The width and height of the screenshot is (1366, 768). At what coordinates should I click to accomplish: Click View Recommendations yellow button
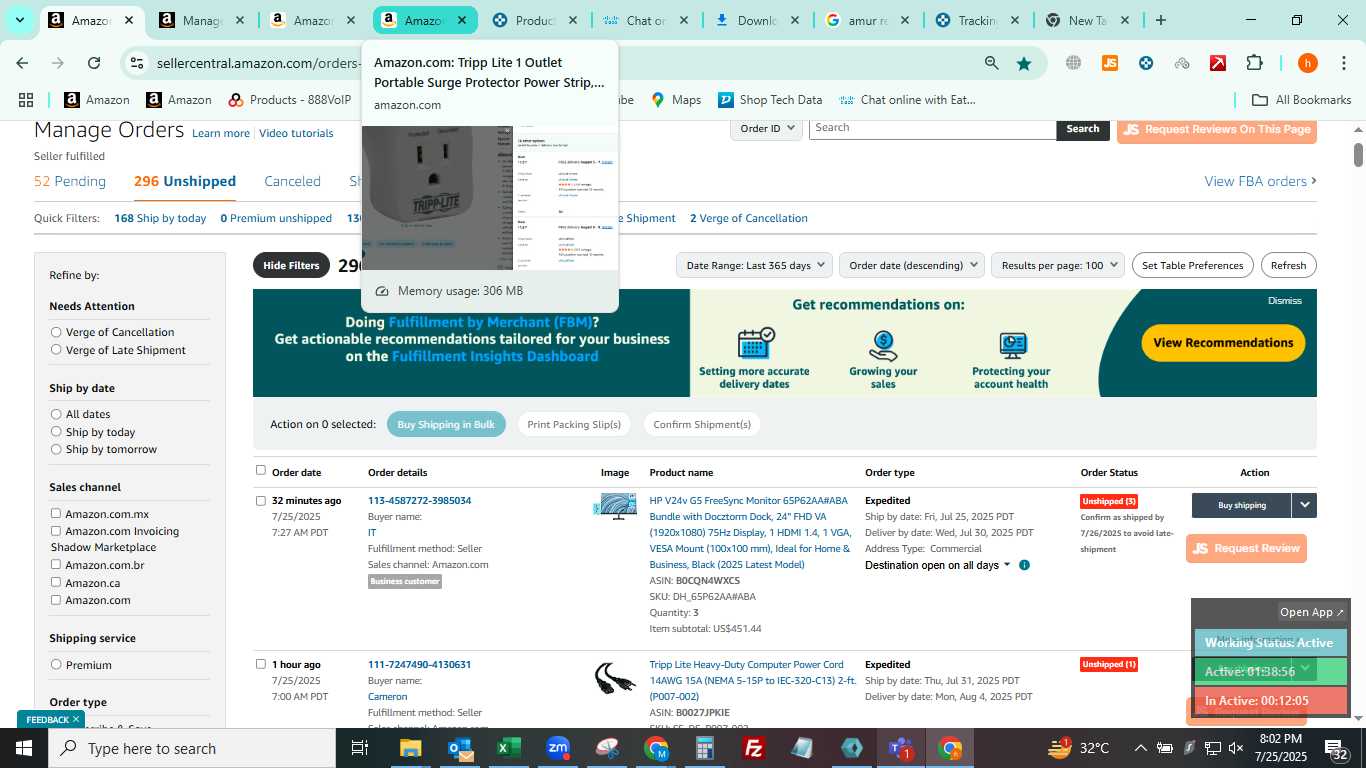click(x=1223, y=342)
